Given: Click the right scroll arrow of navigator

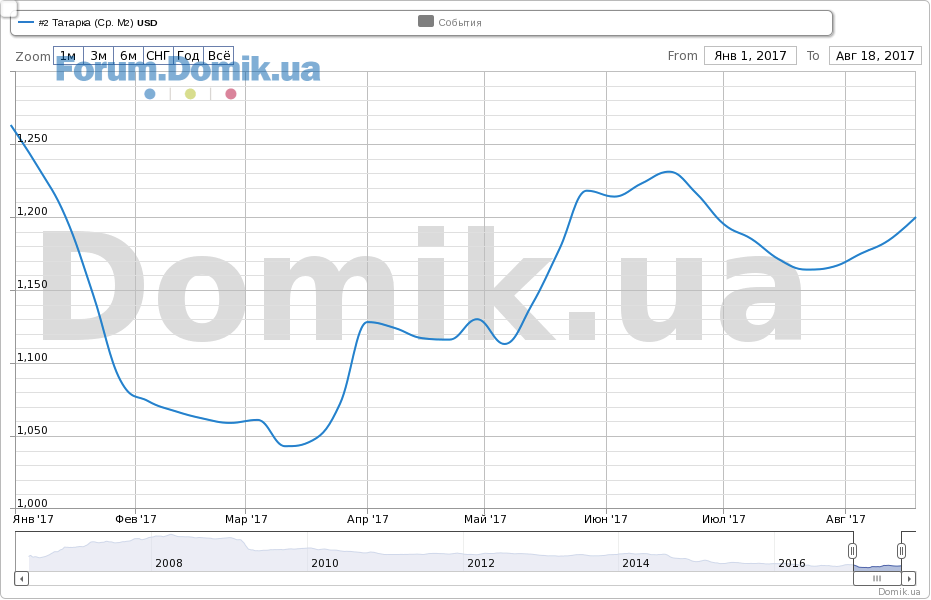Looking at the screenshot, I should click(x=909, y=578).
